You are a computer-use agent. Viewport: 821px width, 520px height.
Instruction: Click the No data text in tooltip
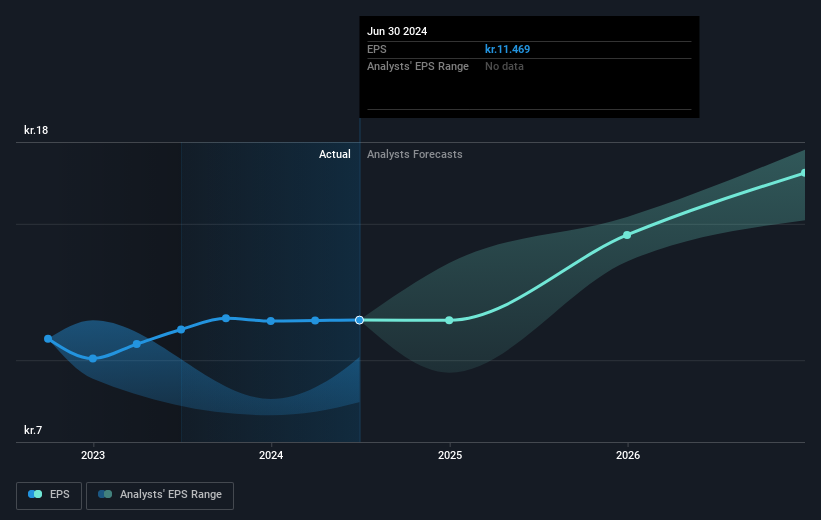[504, 67]
